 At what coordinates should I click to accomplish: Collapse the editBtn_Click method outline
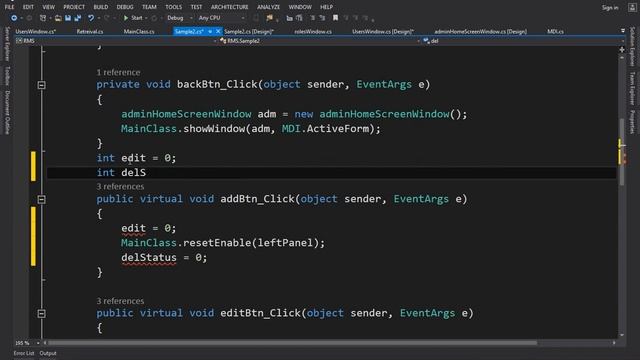point(41,313)
